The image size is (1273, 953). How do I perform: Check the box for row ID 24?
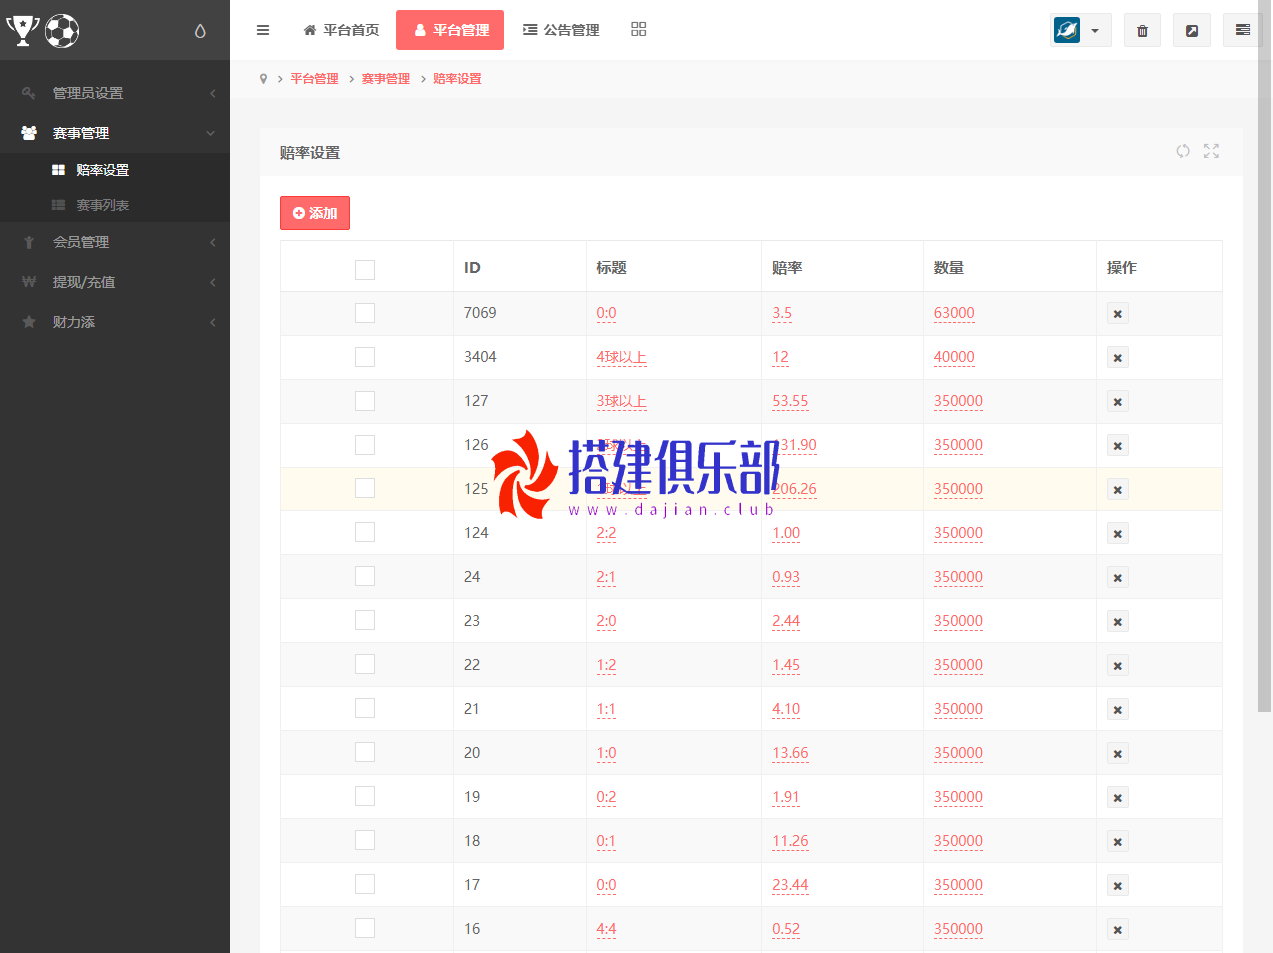365,576
